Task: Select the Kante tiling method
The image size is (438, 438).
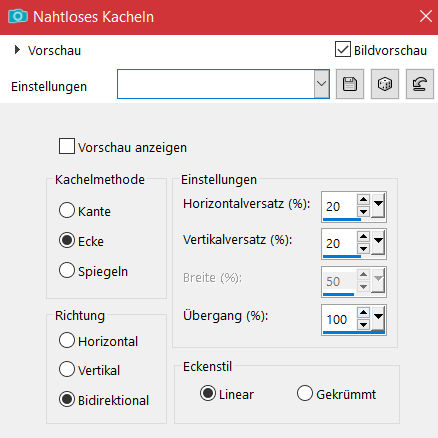Action: (x=67, y=210)
